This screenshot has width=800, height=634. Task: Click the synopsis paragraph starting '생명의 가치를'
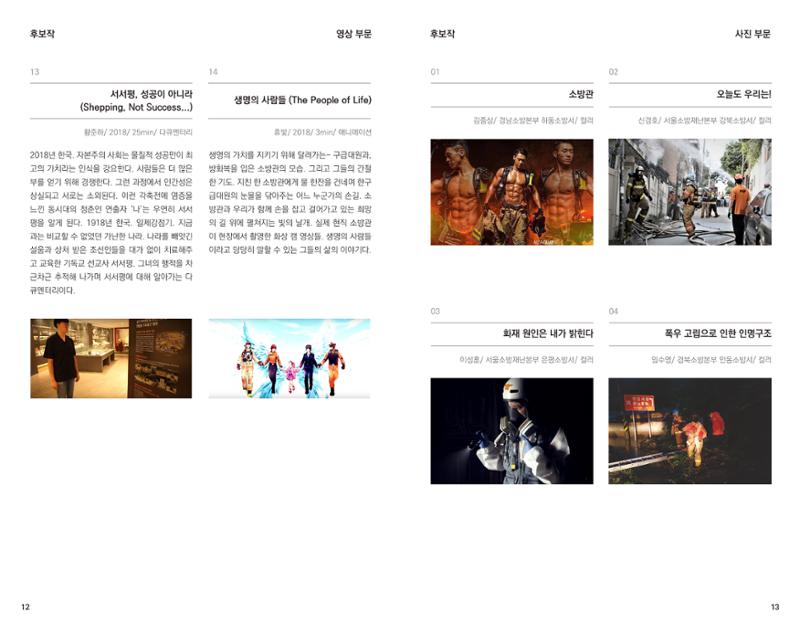[x=290, y=202]
